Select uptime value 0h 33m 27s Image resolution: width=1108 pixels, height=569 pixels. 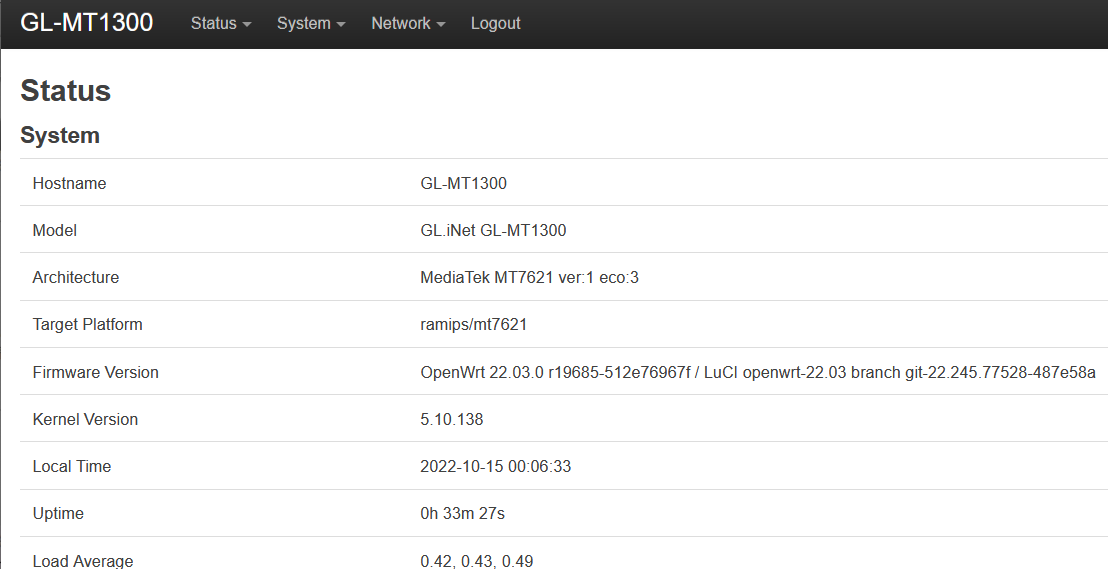(463, 513)
